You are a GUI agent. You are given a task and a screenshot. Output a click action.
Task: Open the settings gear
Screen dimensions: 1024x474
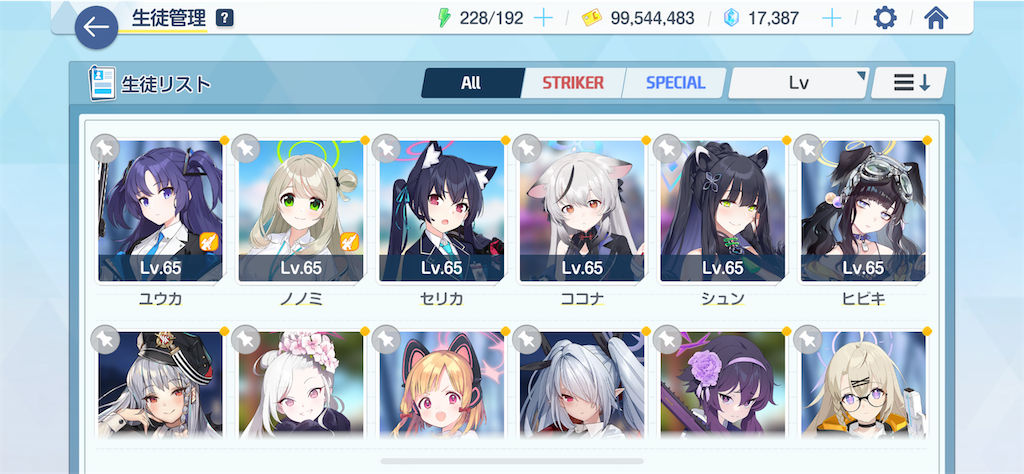click(885, 18)
